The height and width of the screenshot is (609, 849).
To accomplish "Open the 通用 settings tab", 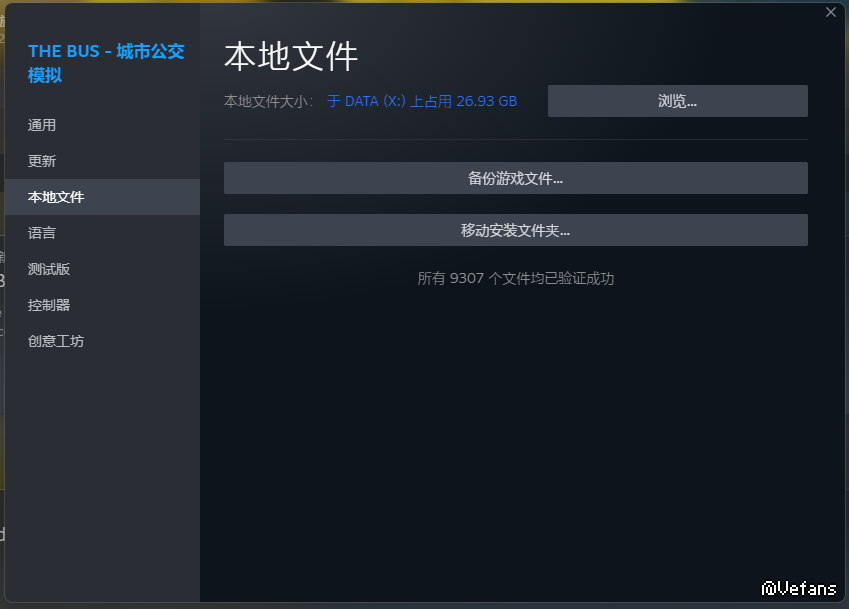I will coord(42,125).
